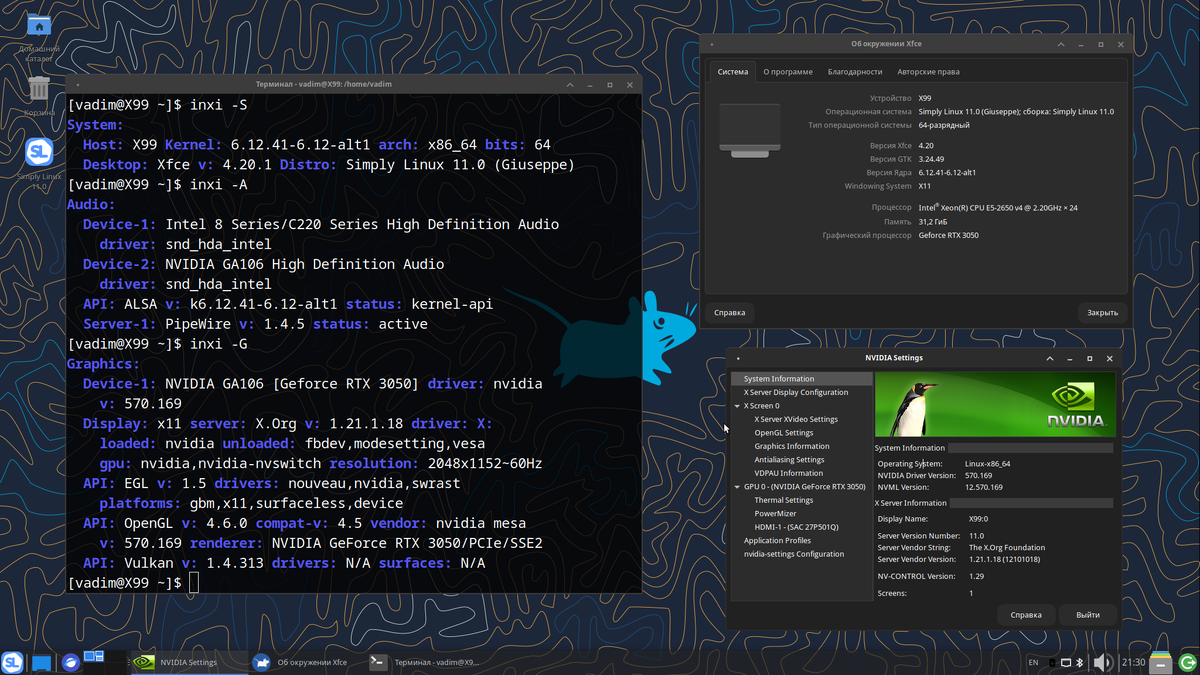Click the Help button in About Xfce
Viewport: 1200px width, 675px height.
pyautogui.click(x=730, y=312)
